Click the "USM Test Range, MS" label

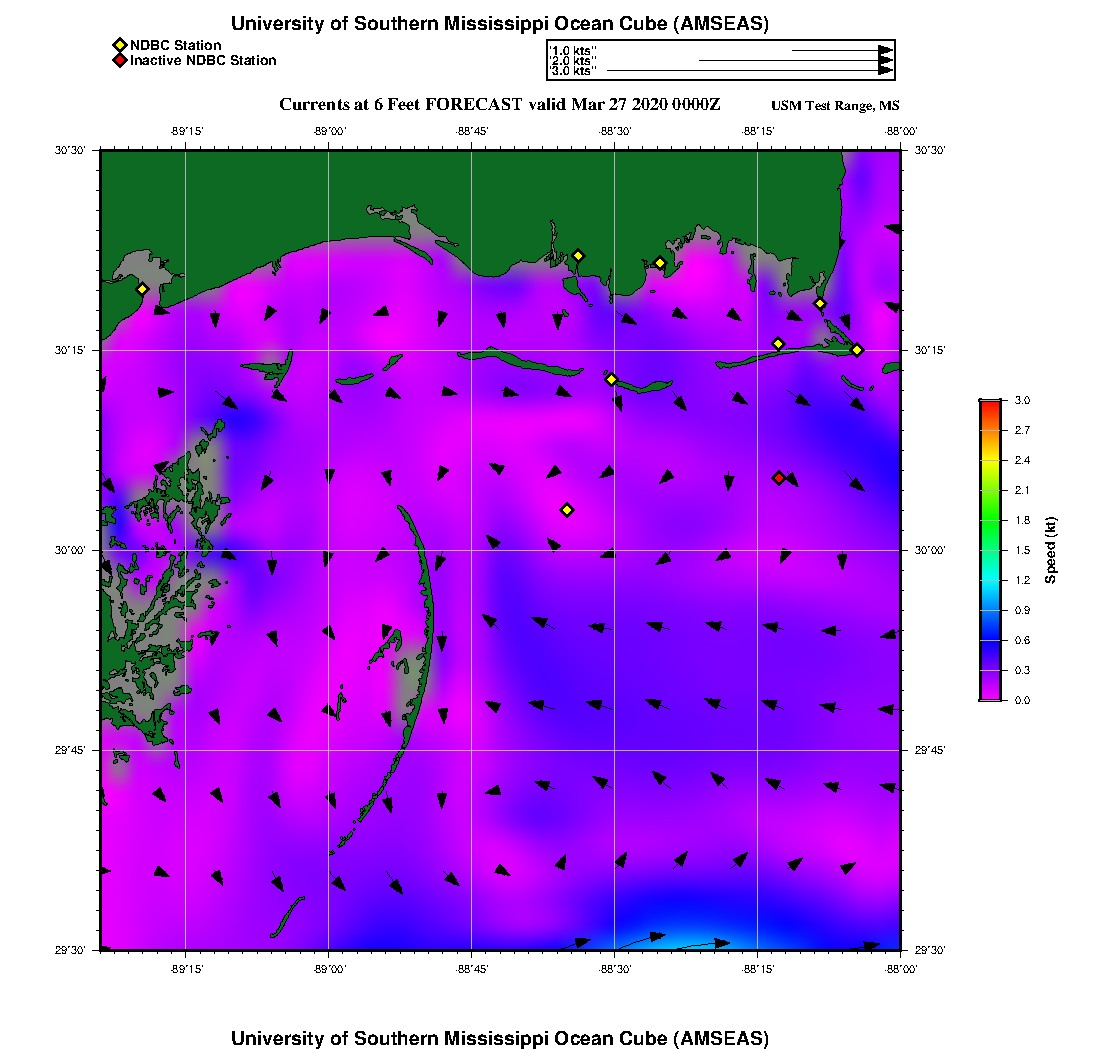(835, 106)
